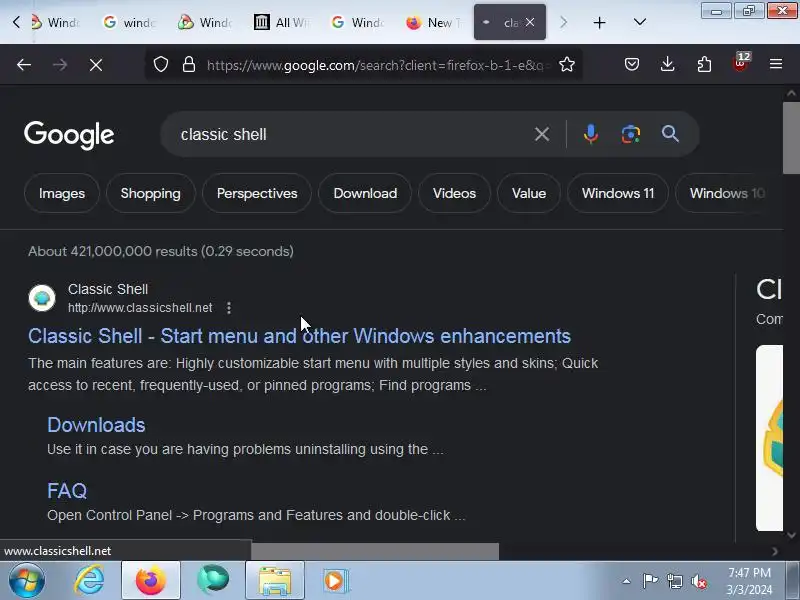Open the Save to Pocket icon
Screen dimensions: 800x600
[632, 64]
